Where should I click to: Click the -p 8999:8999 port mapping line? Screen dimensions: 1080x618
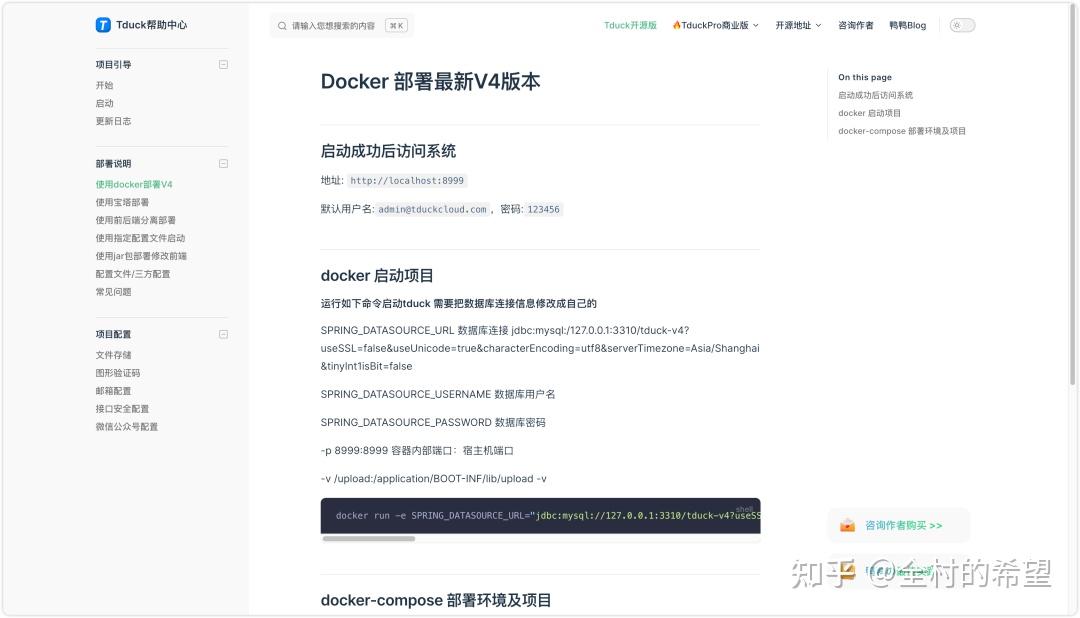click(x=417, y=451)
